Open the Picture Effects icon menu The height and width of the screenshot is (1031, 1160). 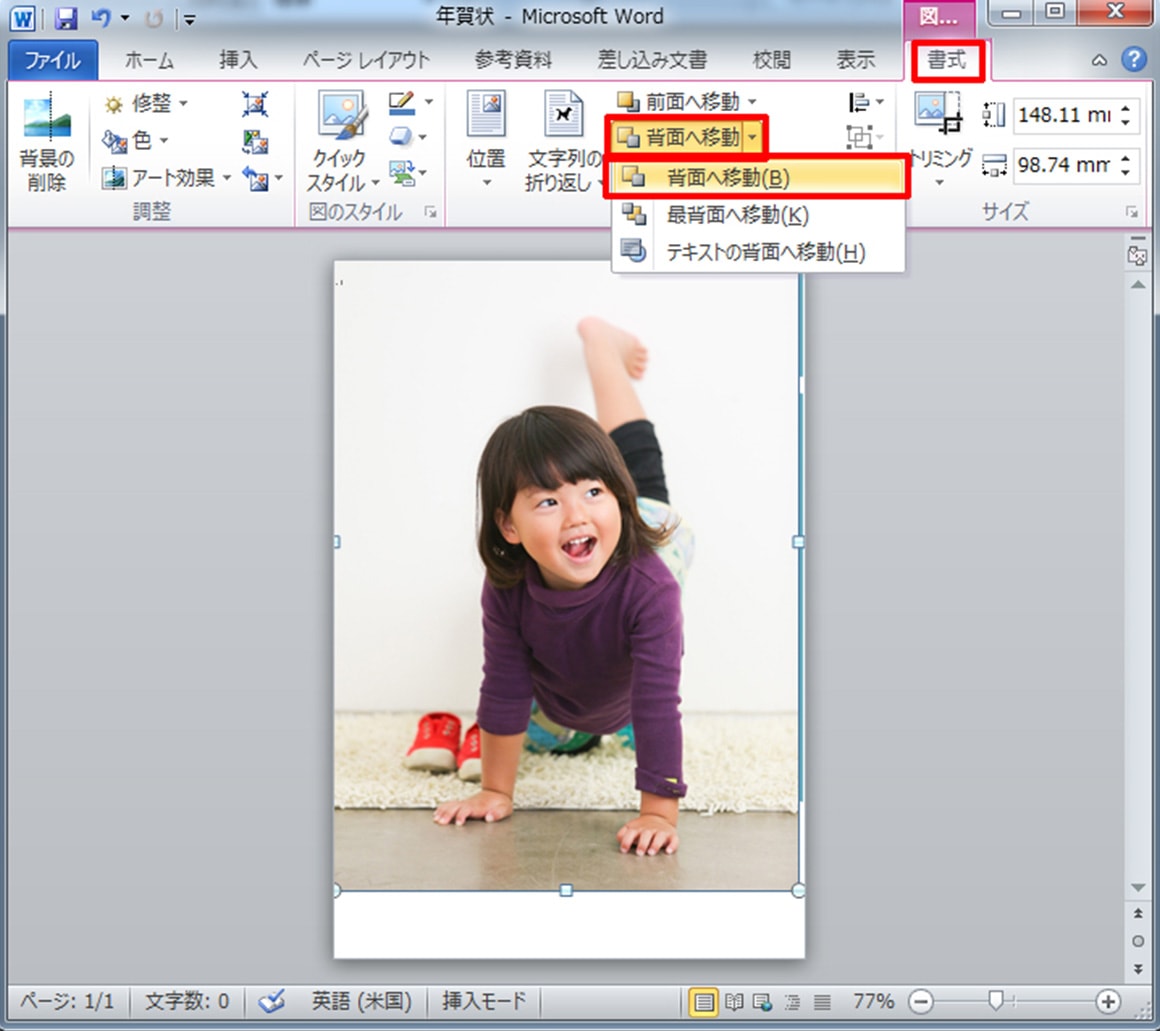tap(401, 137)
